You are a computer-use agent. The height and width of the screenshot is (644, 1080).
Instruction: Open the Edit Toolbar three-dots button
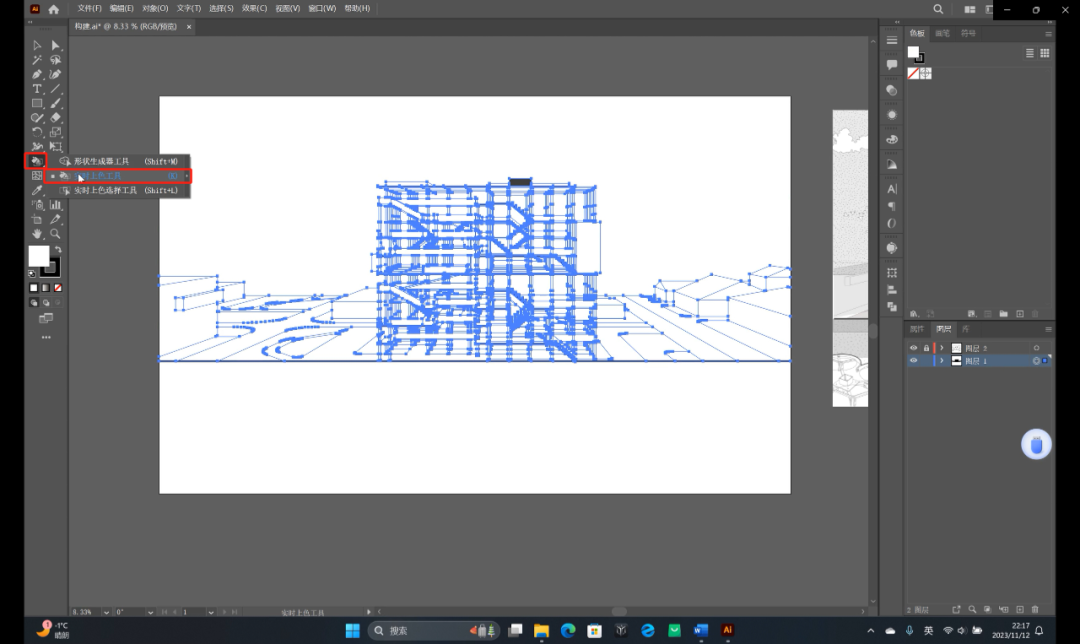(x=46, y=337)
